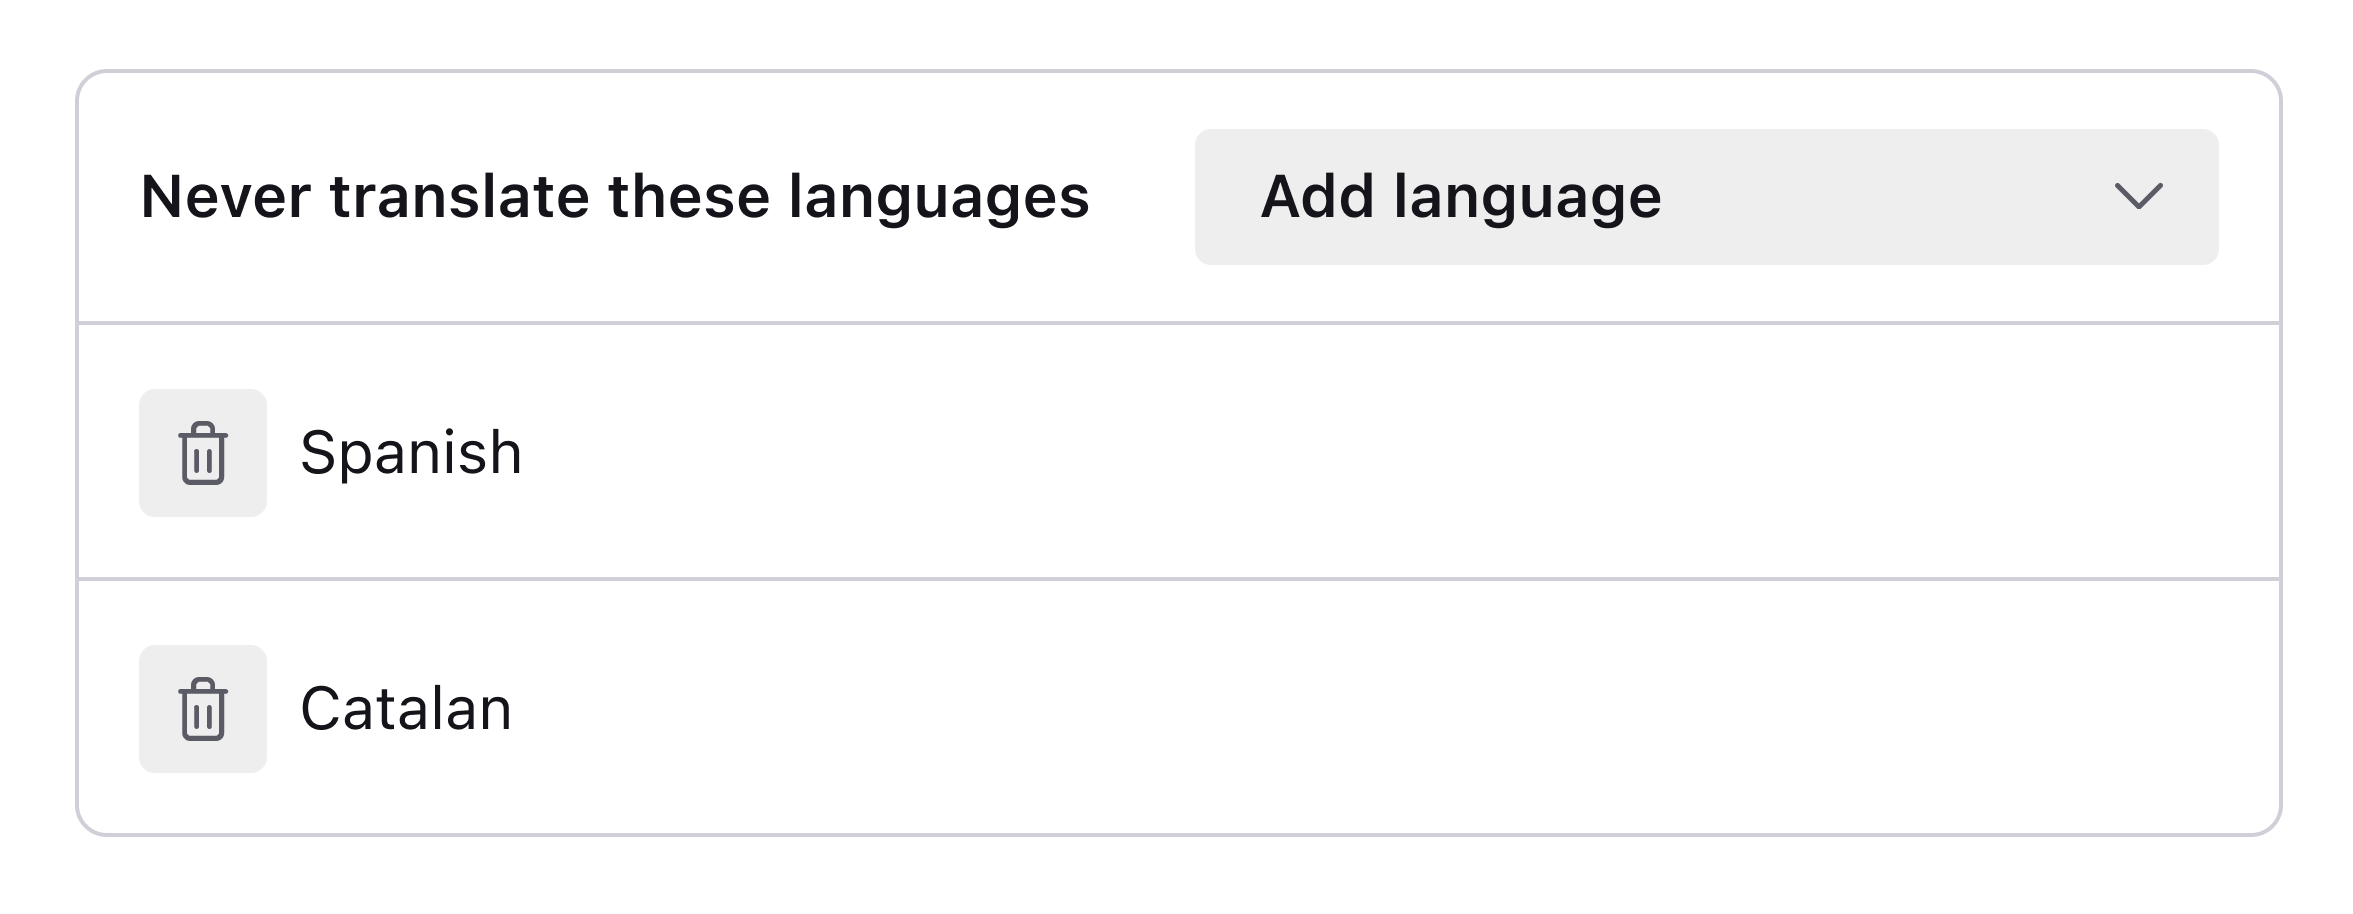Screen dimensions: 2353x914
Task: Click the Never translate these languages heading
Action: (615, 198)
